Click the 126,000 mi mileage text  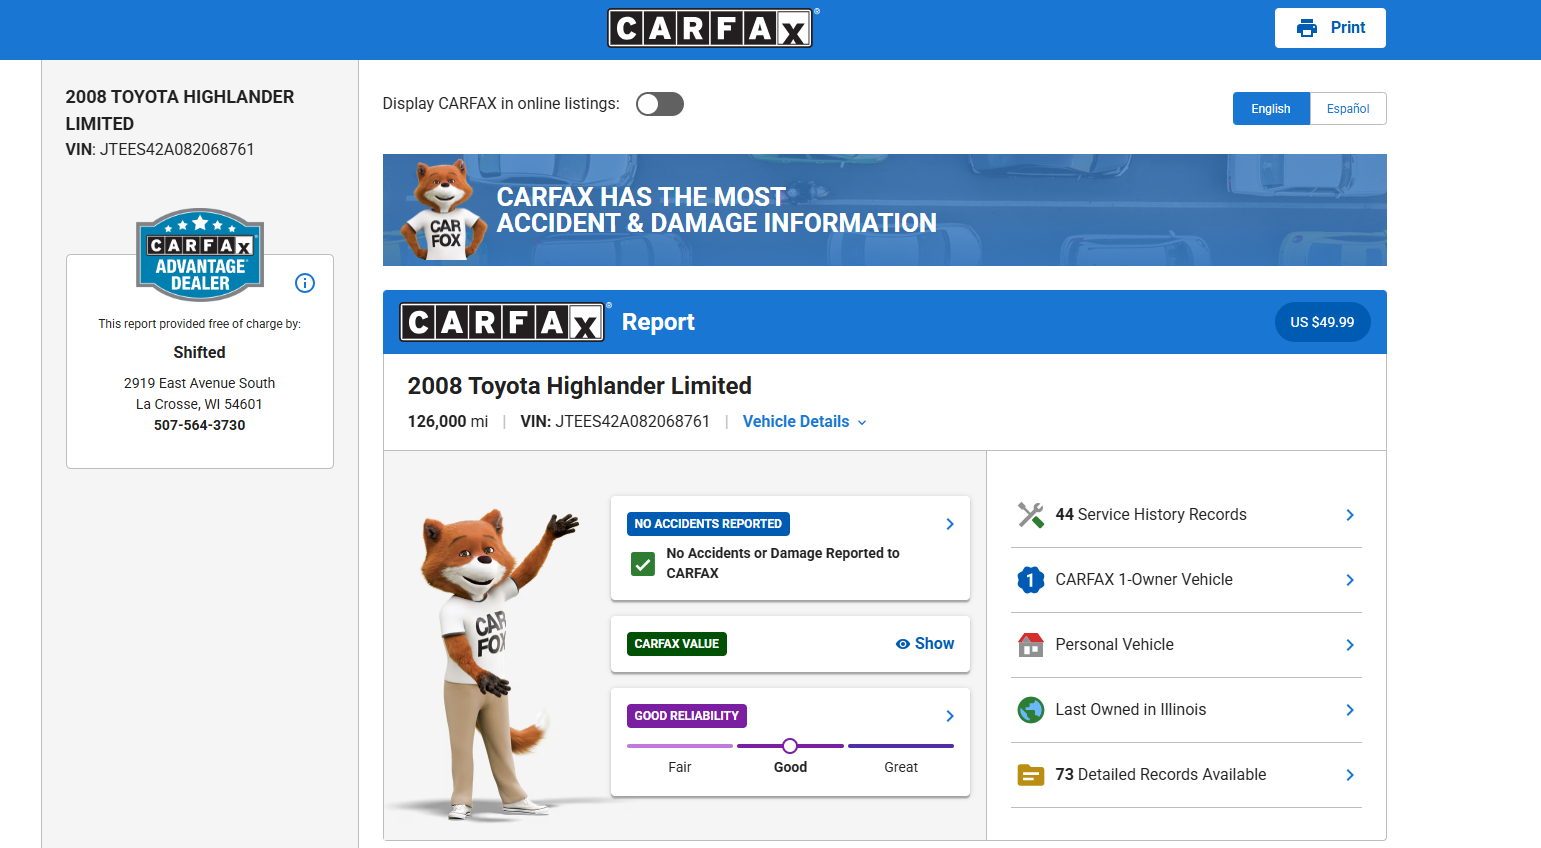point(448,422)
